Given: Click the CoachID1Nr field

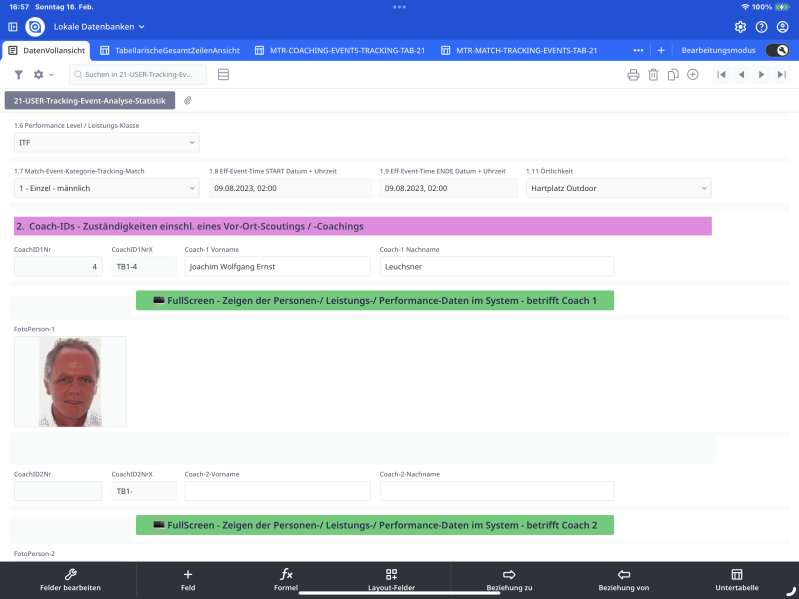Looking at the screenshot, I should click(58, 266).
